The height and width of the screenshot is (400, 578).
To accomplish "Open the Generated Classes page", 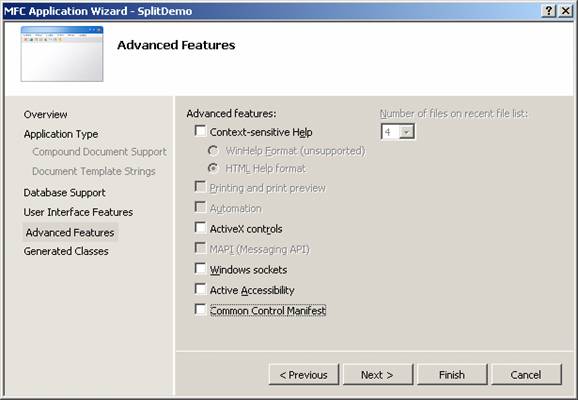I will pos(66,251).
